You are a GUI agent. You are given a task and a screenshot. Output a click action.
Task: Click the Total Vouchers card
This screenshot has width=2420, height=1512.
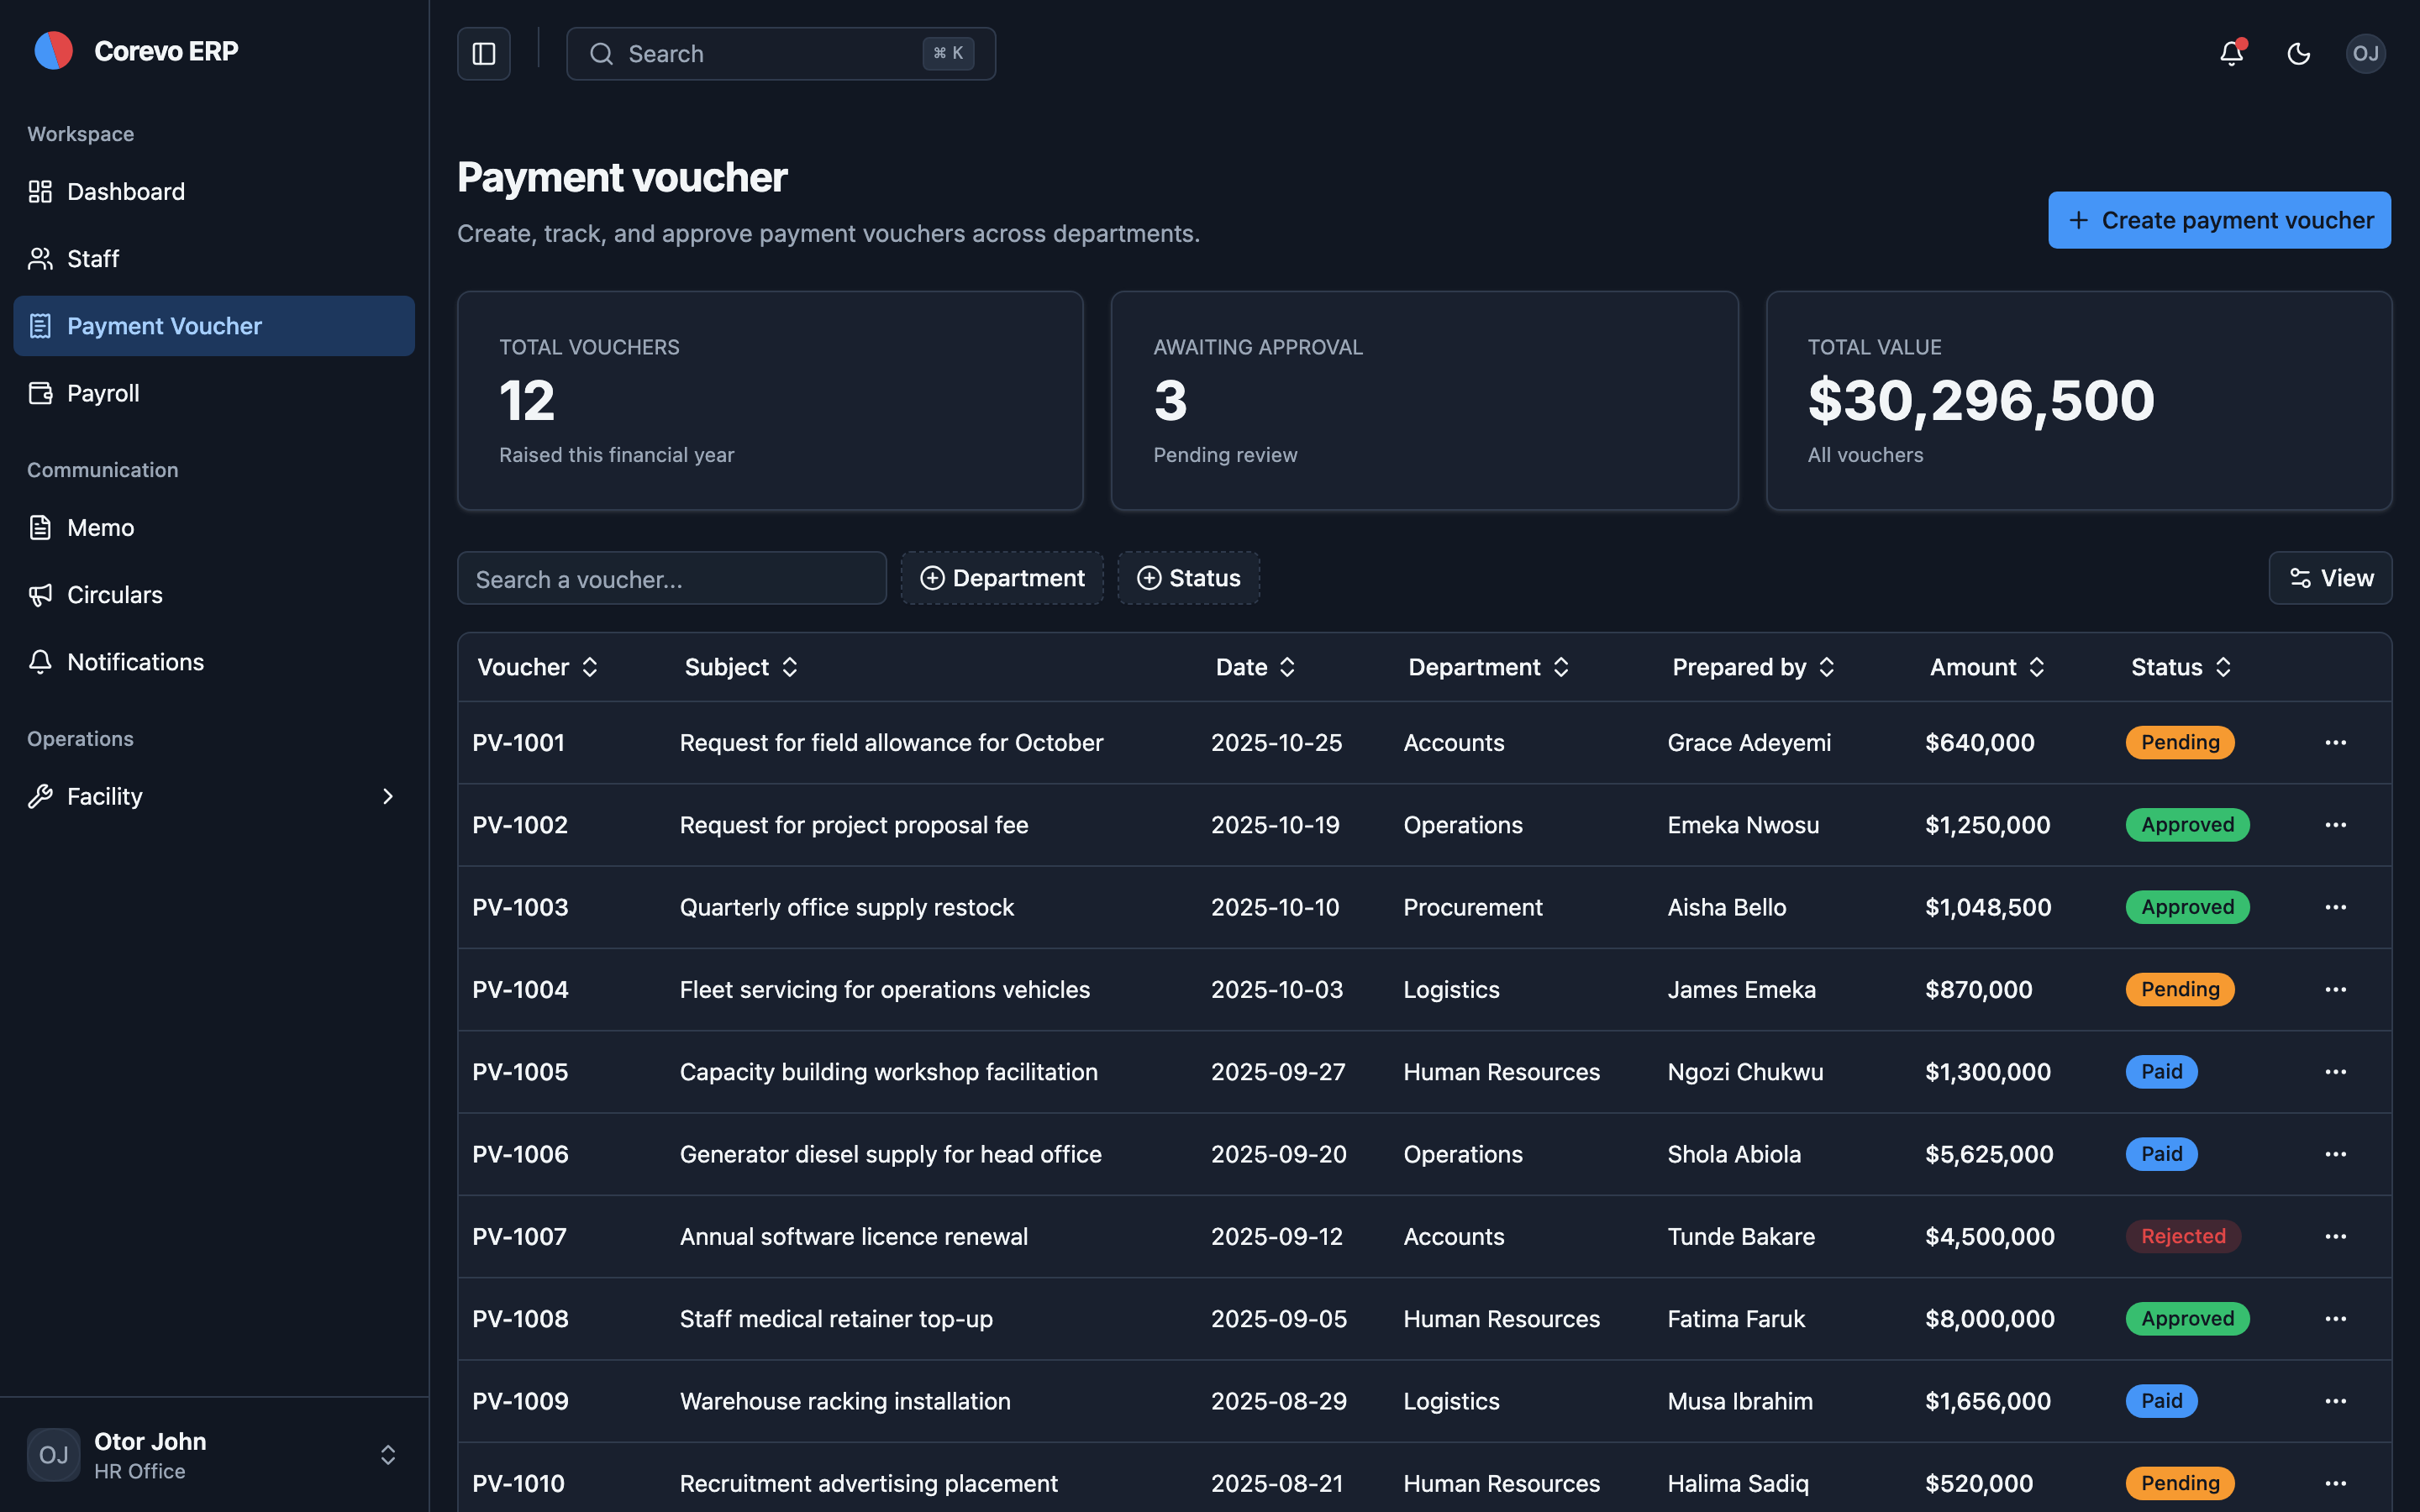[770, 401]
